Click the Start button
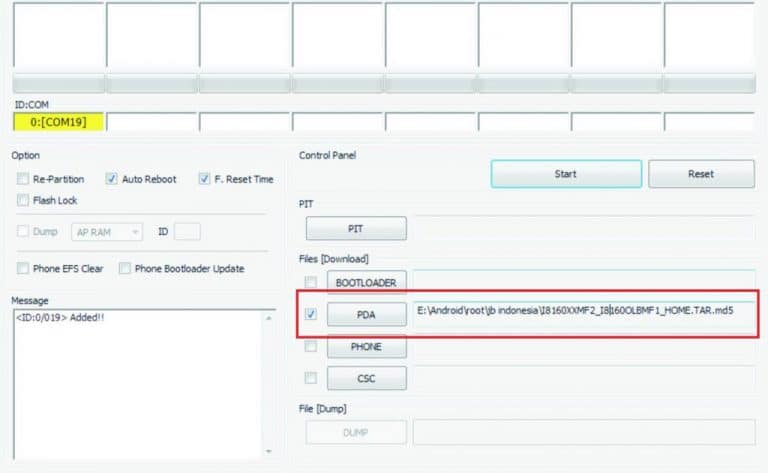Viewport: 768px width, 473px height. (566, 174)
